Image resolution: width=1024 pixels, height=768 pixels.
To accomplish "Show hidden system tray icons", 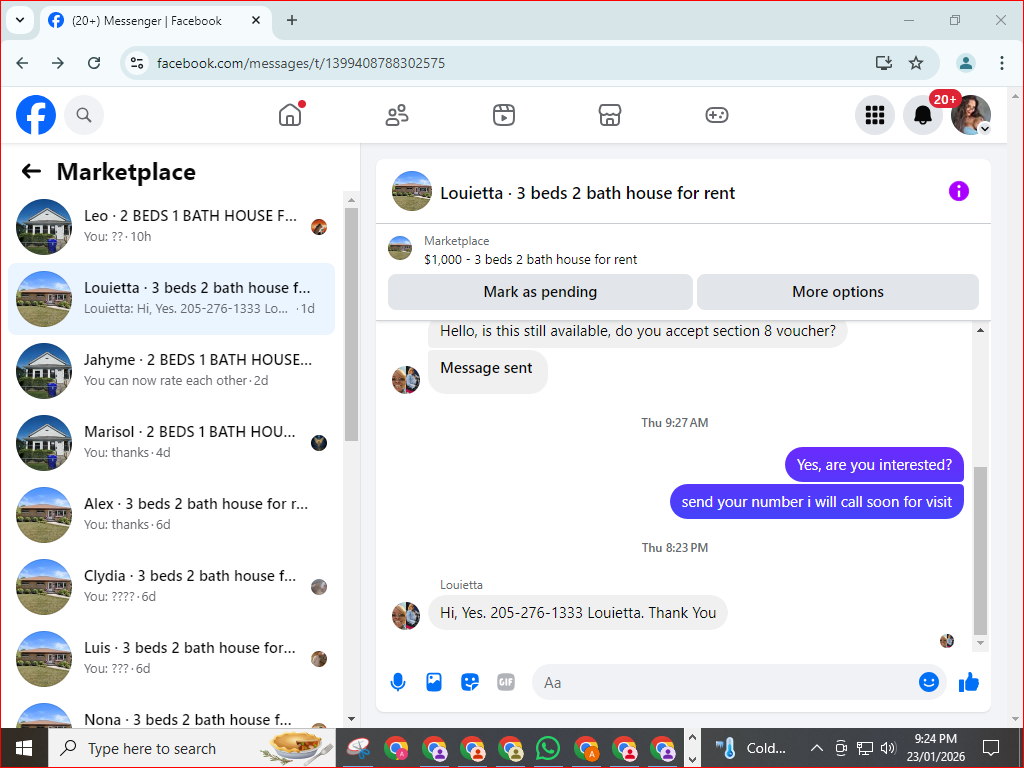I will point(816,748).
